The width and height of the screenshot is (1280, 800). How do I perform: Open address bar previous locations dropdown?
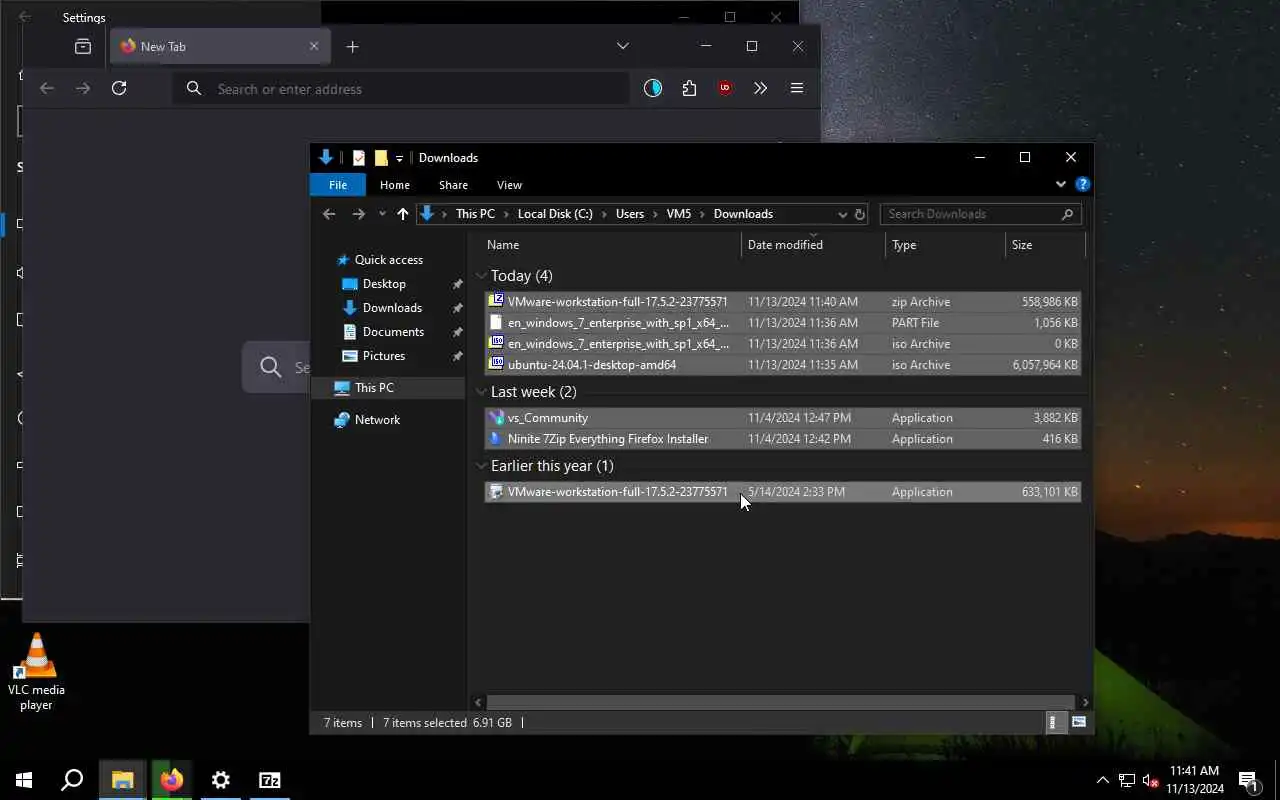pyautogui.click(x=842, y=214)
